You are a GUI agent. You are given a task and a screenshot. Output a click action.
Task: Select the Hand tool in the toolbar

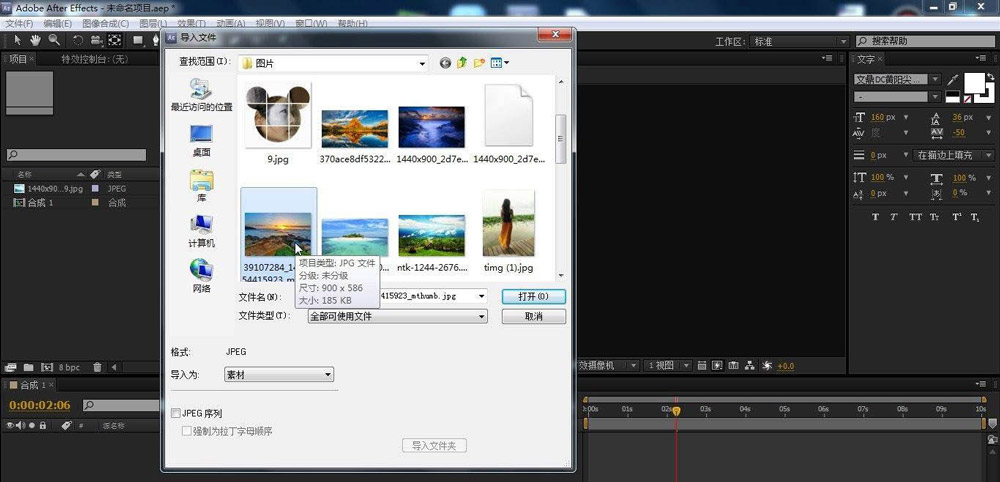[x=35, y=40]
